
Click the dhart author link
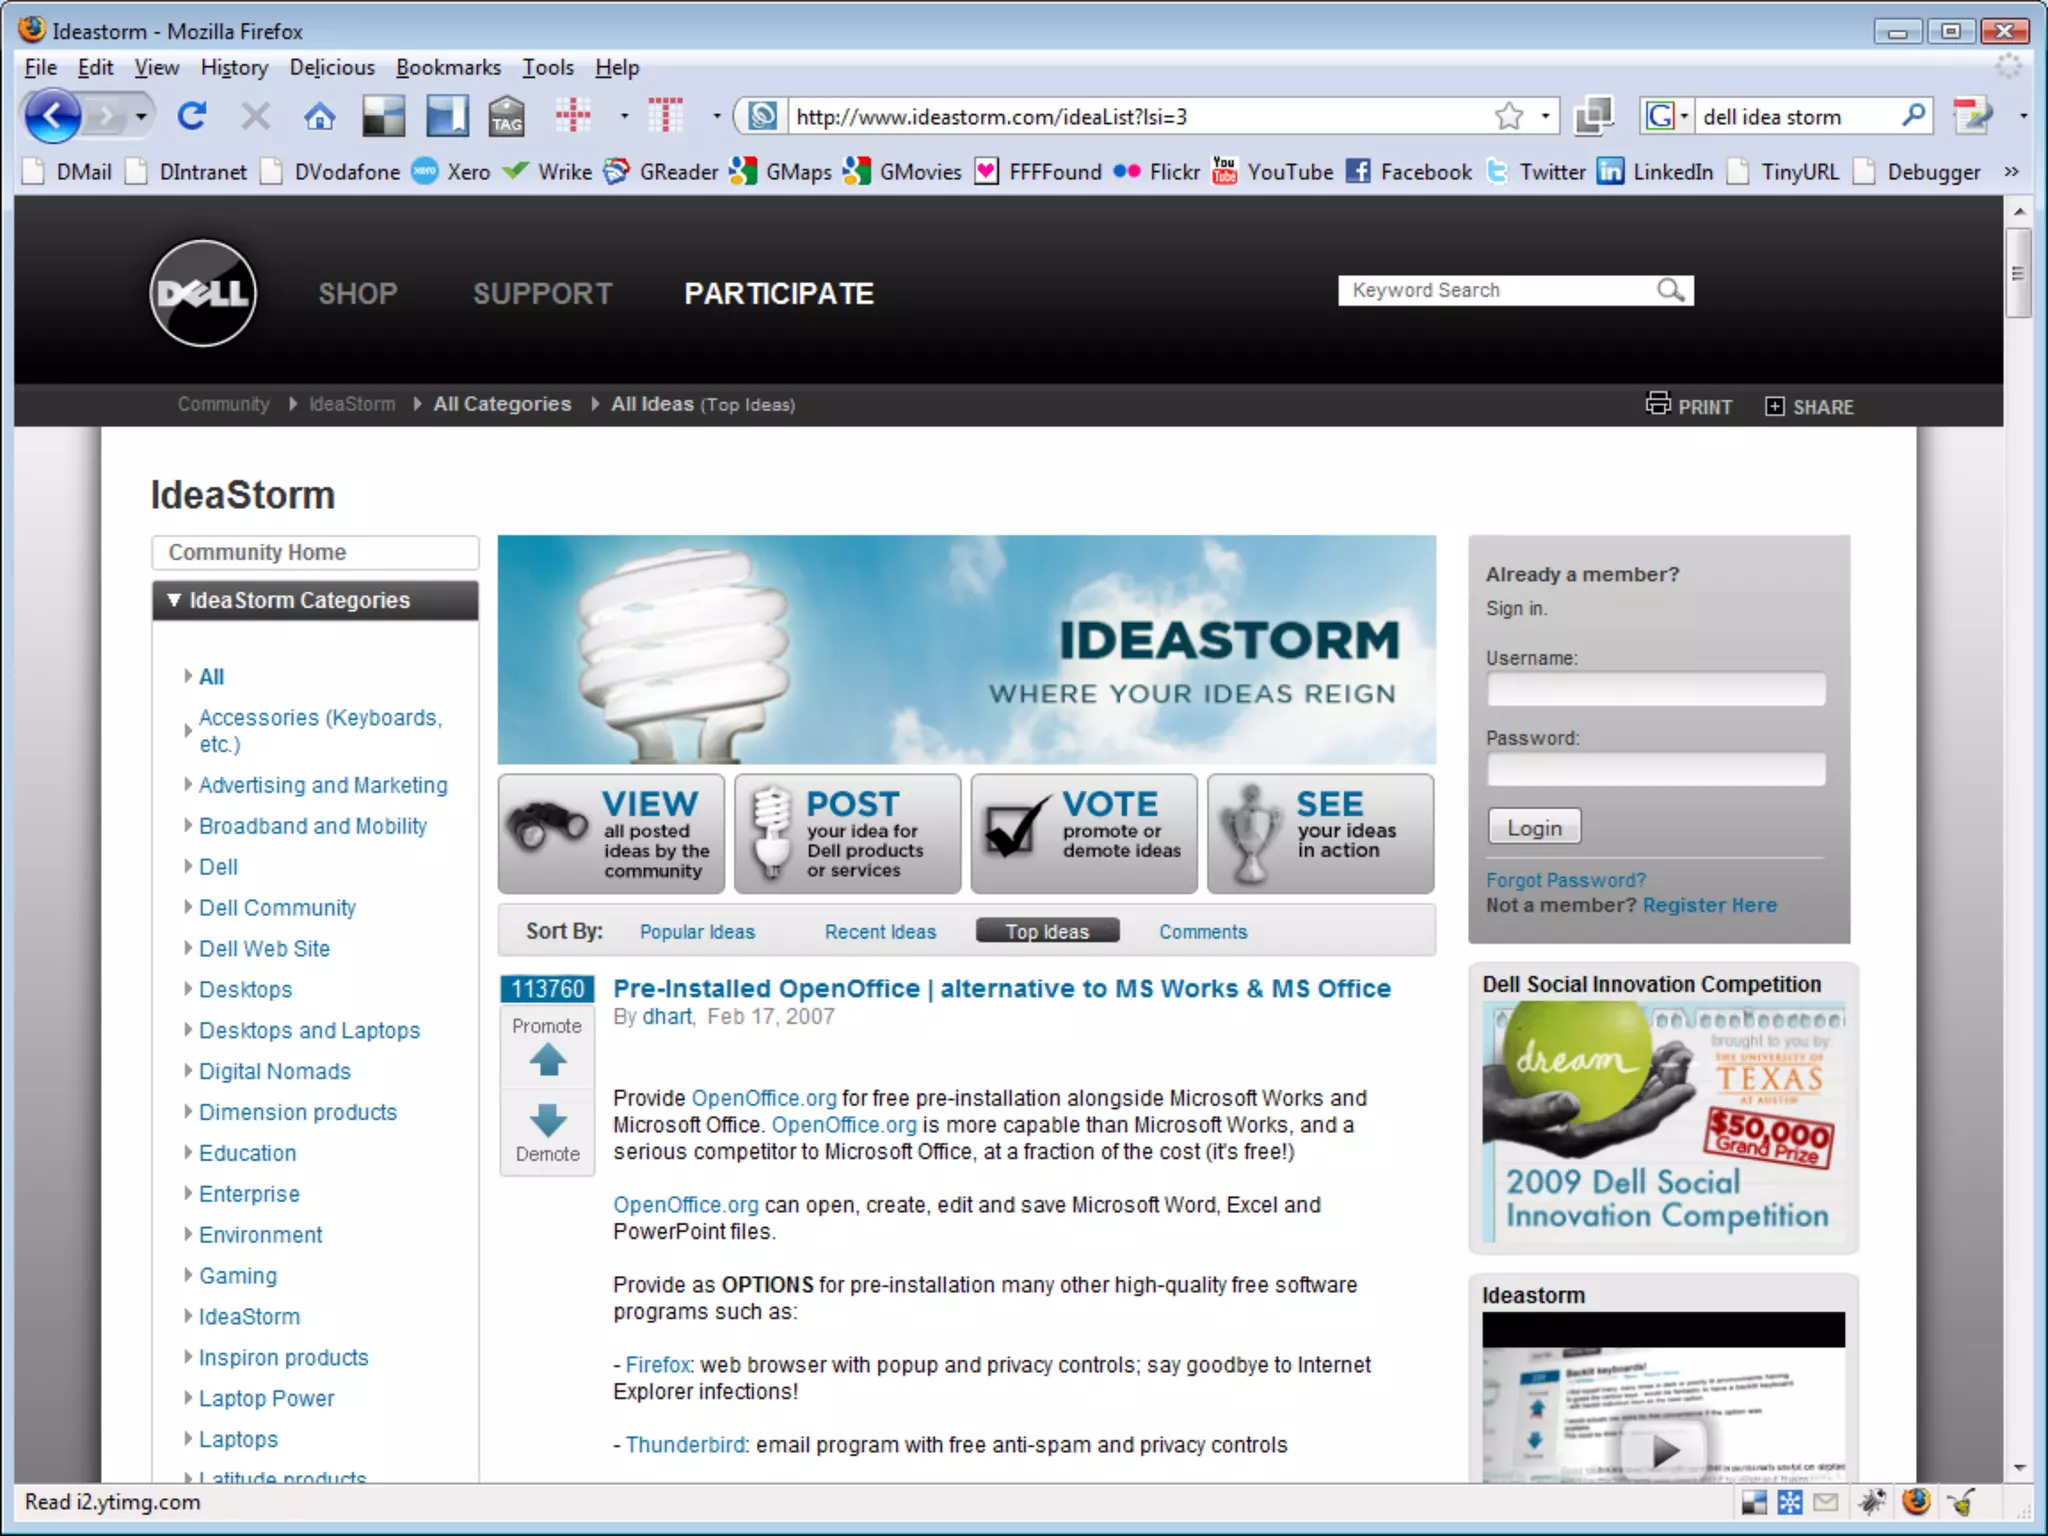666,1016
